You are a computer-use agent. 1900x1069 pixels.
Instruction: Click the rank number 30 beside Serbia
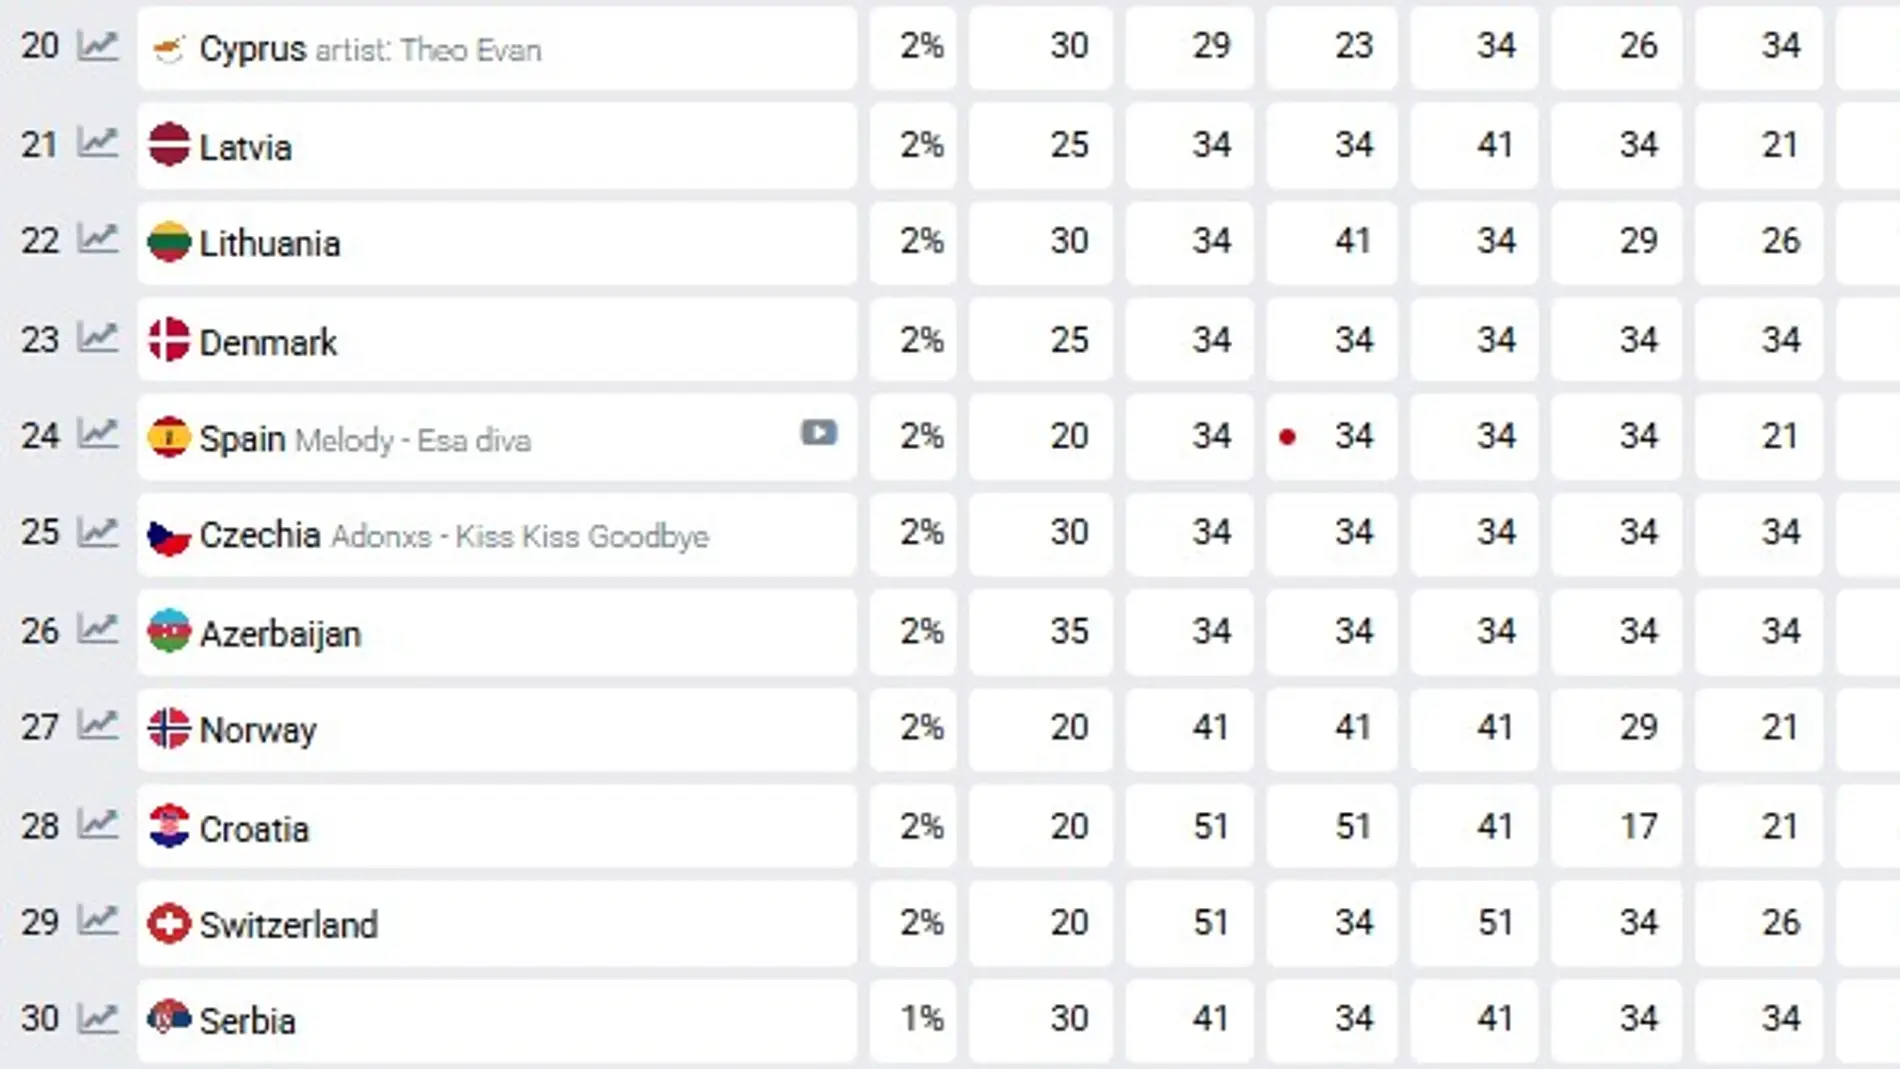pyautogui.click(x=42, y=1019)
